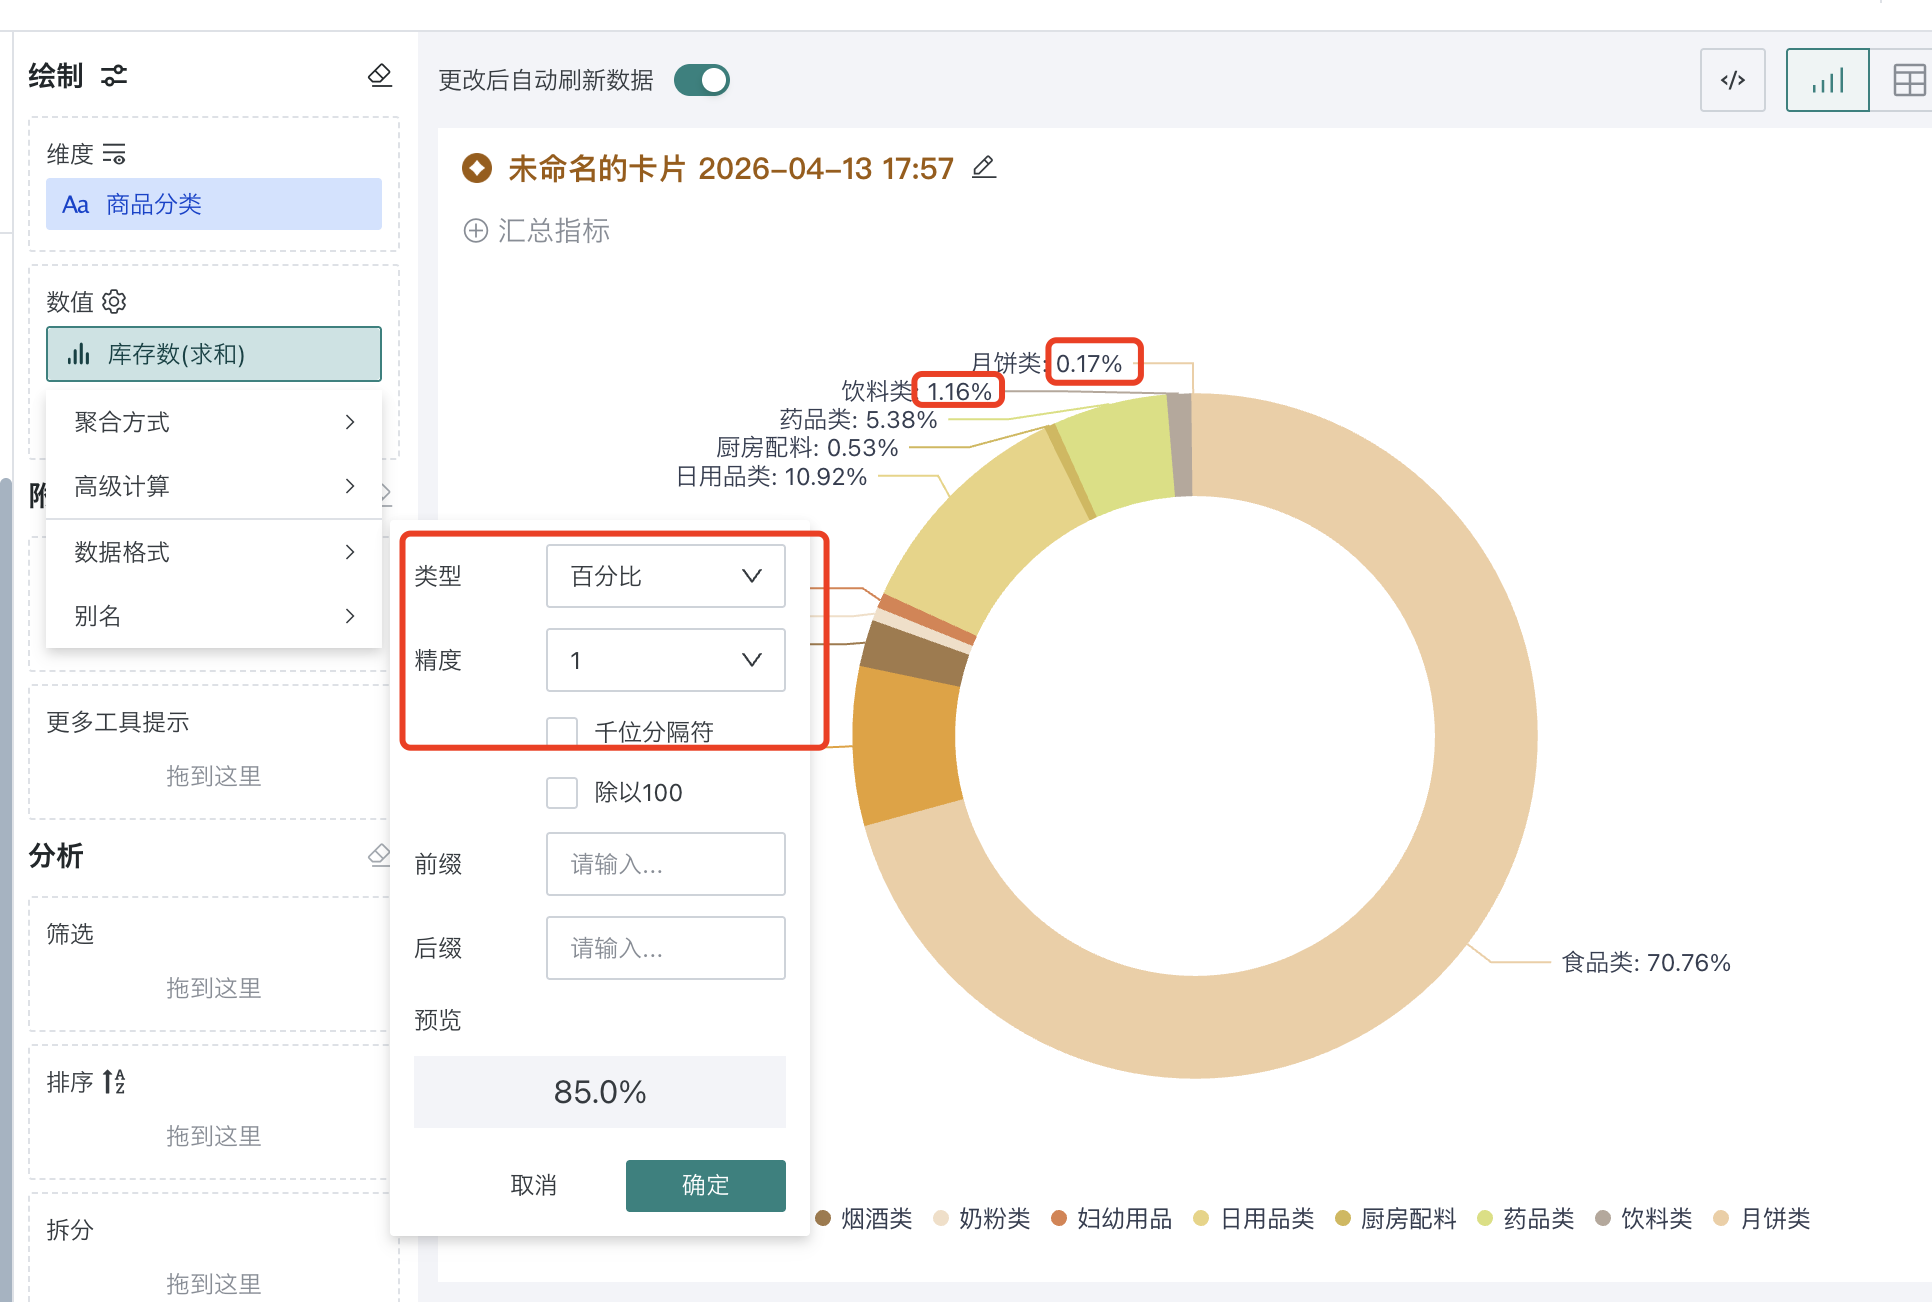The width and height of the screenshot is (1932, 1302).
Task: Select 别名 from the field menu
Action: 213,616
